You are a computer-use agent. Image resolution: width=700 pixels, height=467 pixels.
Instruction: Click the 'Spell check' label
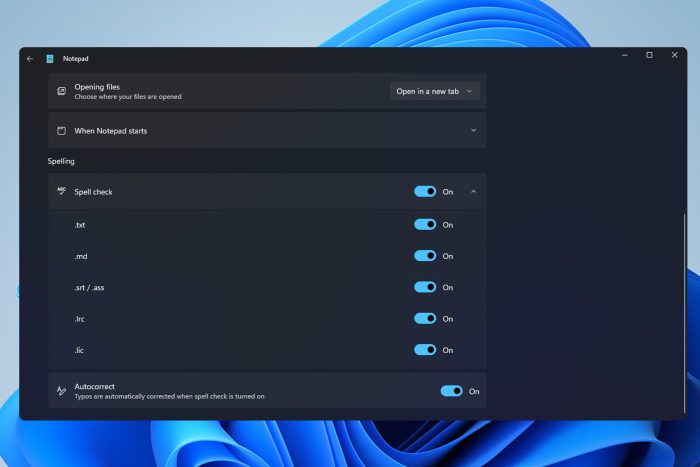pos(93,192)
